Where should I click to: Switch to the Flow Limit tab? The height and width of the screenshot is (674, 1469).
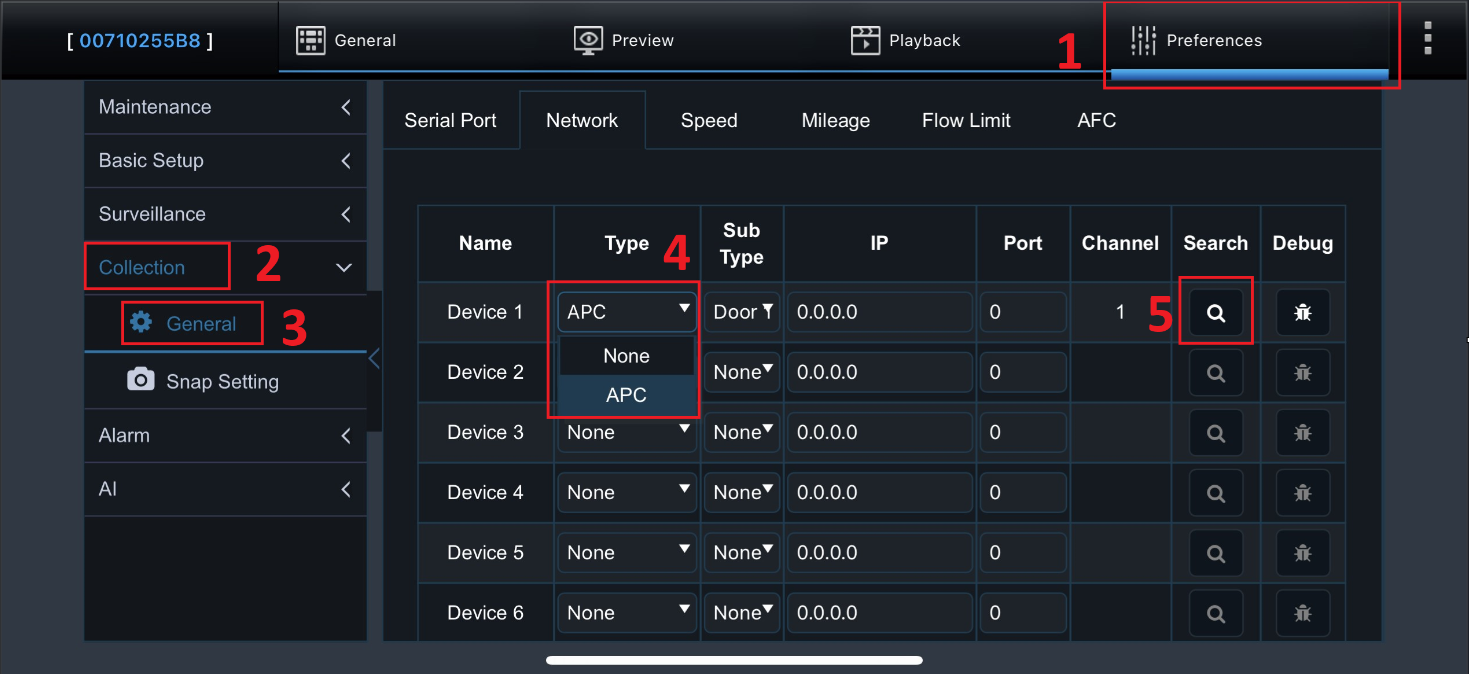pyautogui.click(x=966, y=121)
